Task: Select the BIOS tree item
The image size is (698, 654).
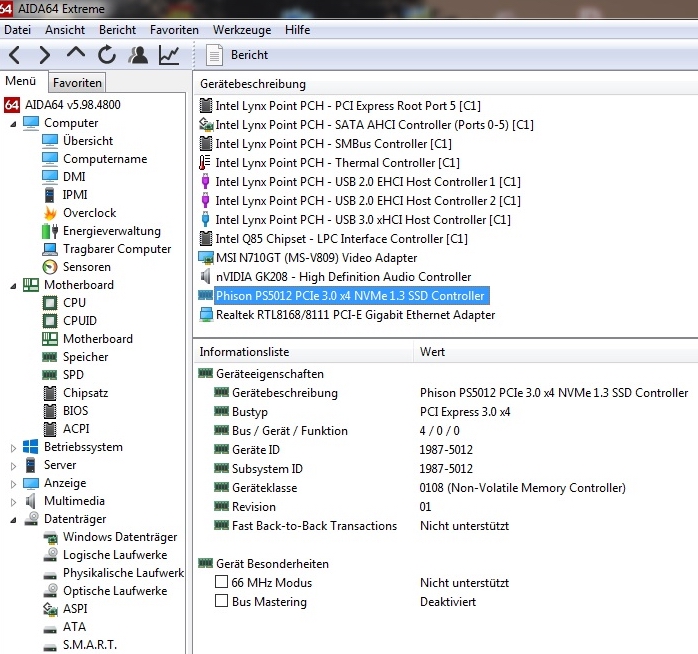Action: [x=76, y=410]
